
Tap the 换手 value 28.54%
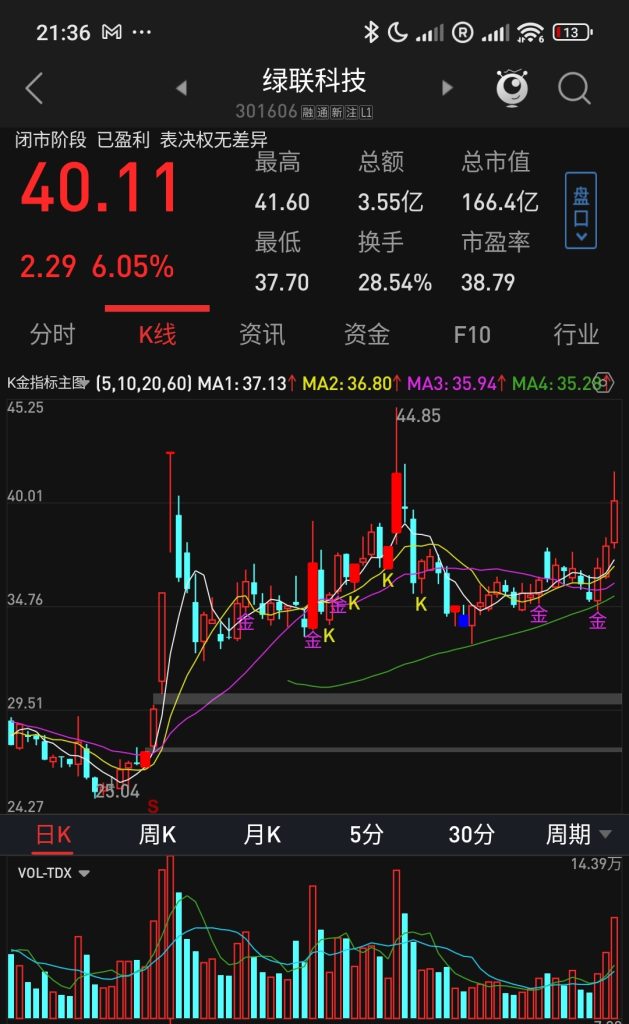click(395, 282)
